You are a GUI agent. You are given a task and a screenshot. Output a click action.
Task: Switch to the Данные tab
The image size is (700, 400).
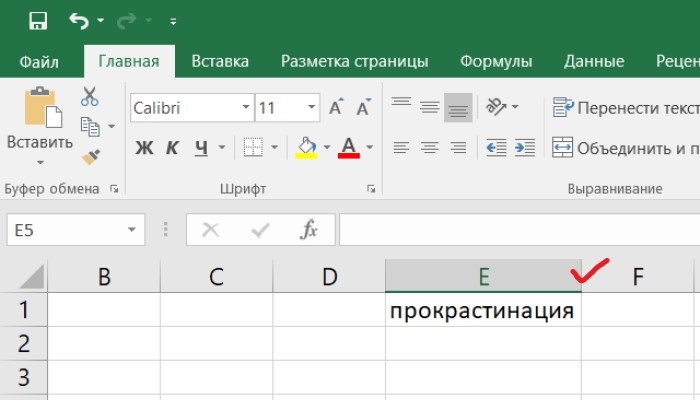pos(594,61)
